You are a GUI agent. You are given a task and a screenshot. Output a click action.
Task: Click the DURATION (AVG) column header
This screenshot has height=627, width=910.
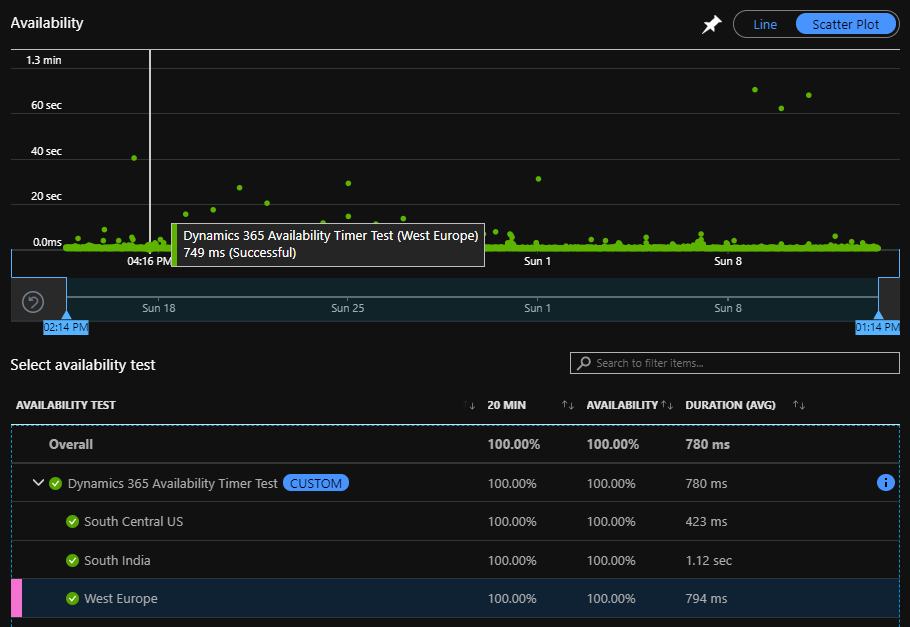(x=730, y=405)
